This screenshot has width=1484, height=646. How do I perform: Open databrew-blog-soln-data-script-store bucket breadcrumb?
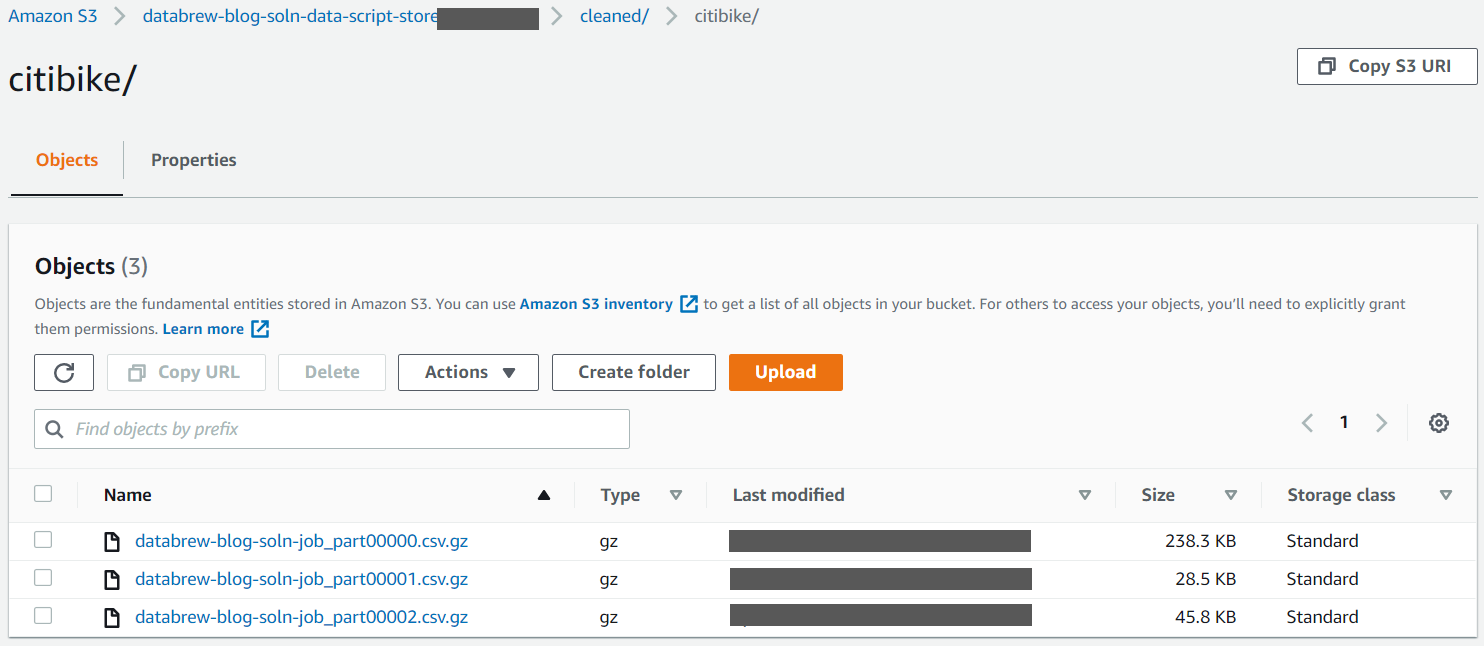[x=290, y=17]
